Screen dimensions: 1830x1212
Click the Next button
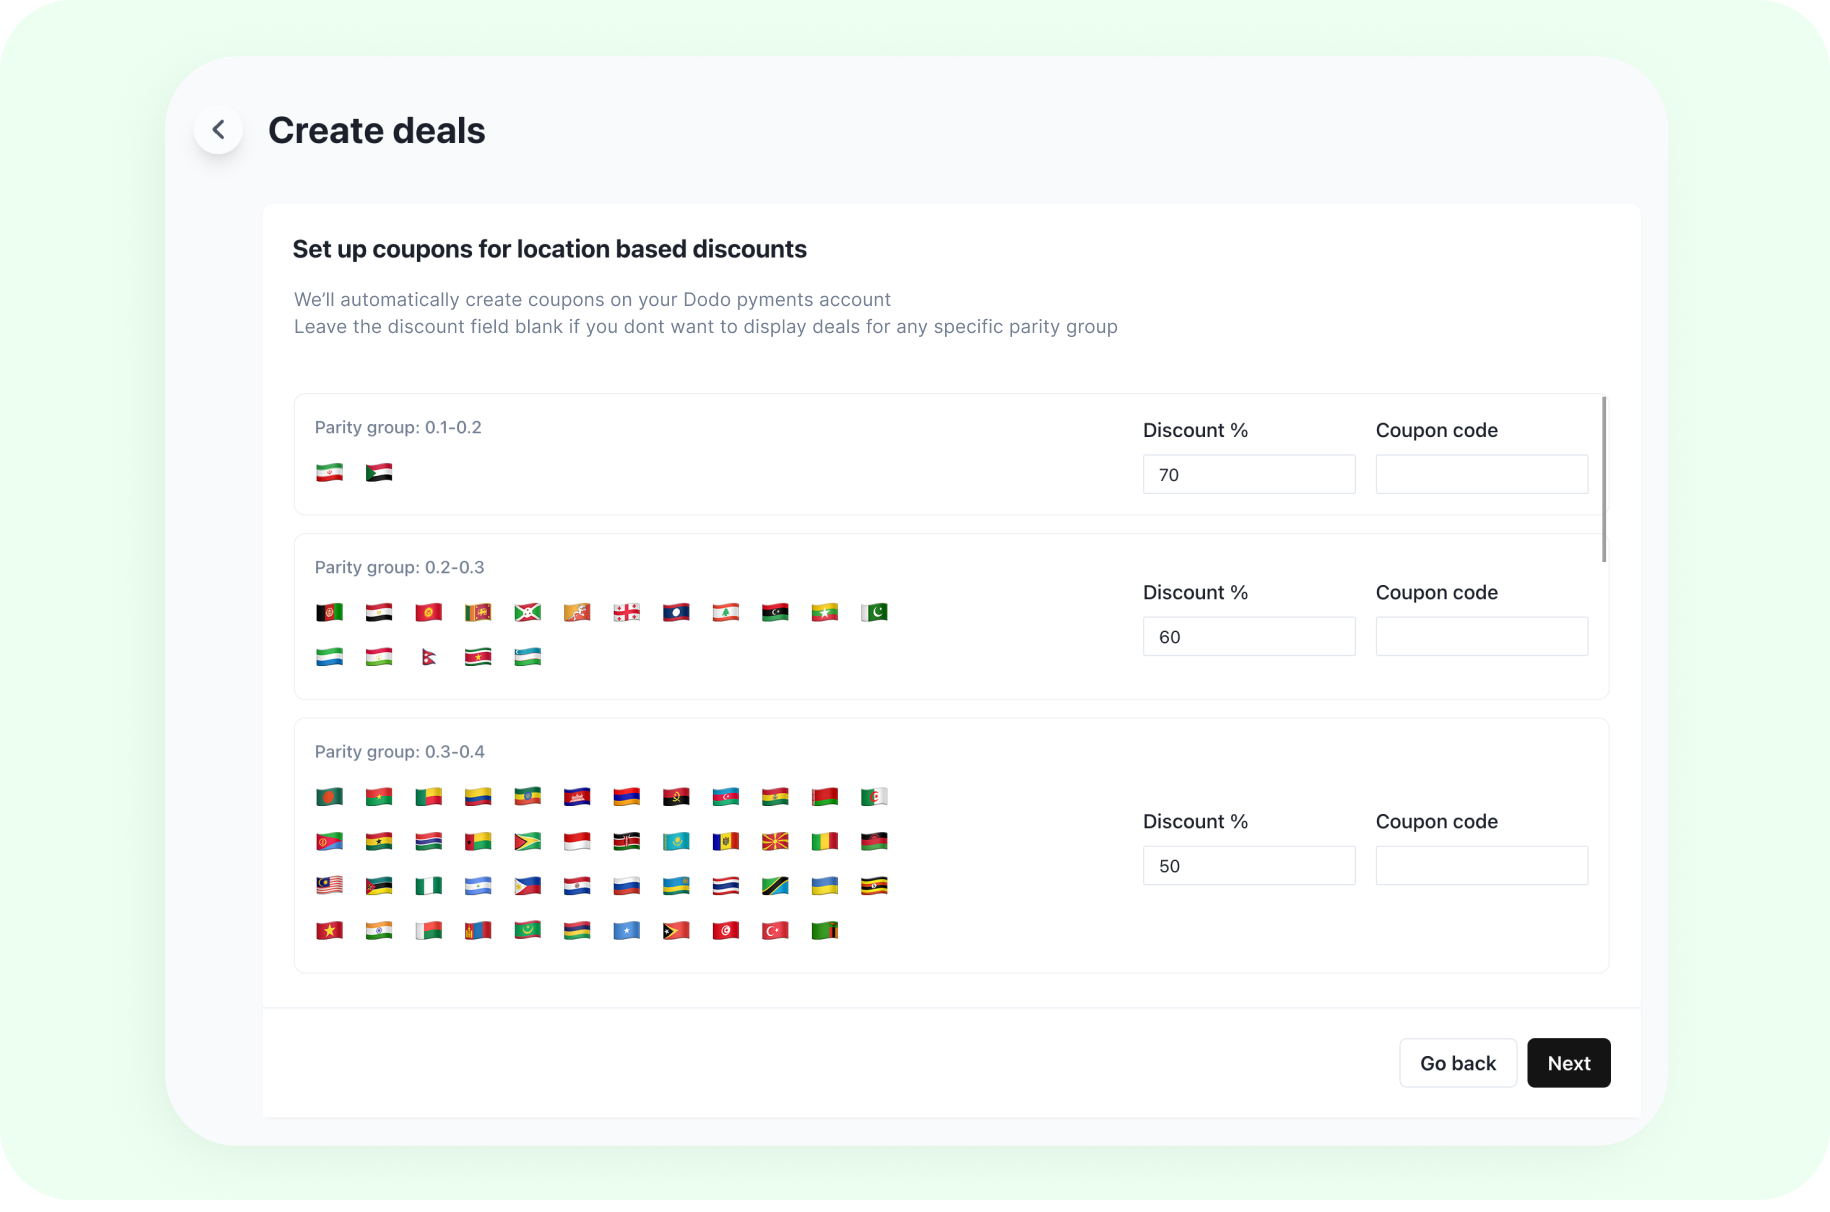[1569, 1063]
